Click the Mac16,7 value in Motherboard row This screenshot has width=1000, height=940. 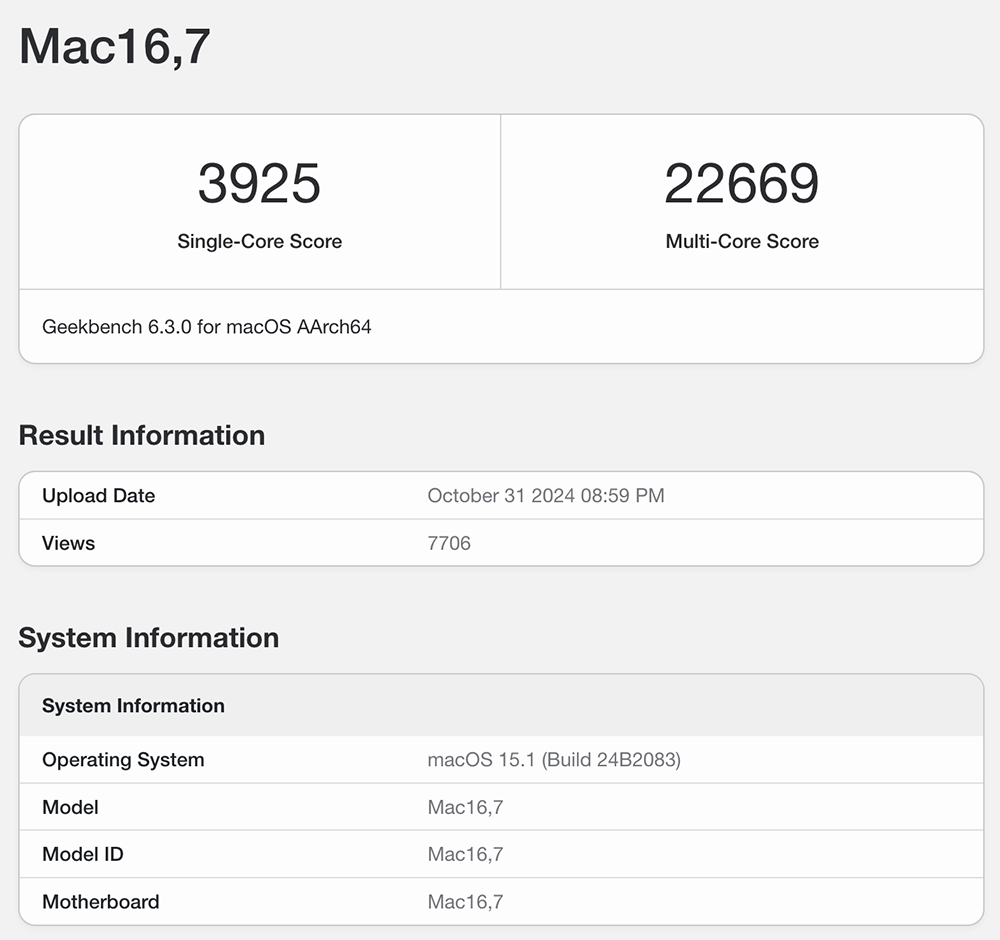tap(464, 902)
